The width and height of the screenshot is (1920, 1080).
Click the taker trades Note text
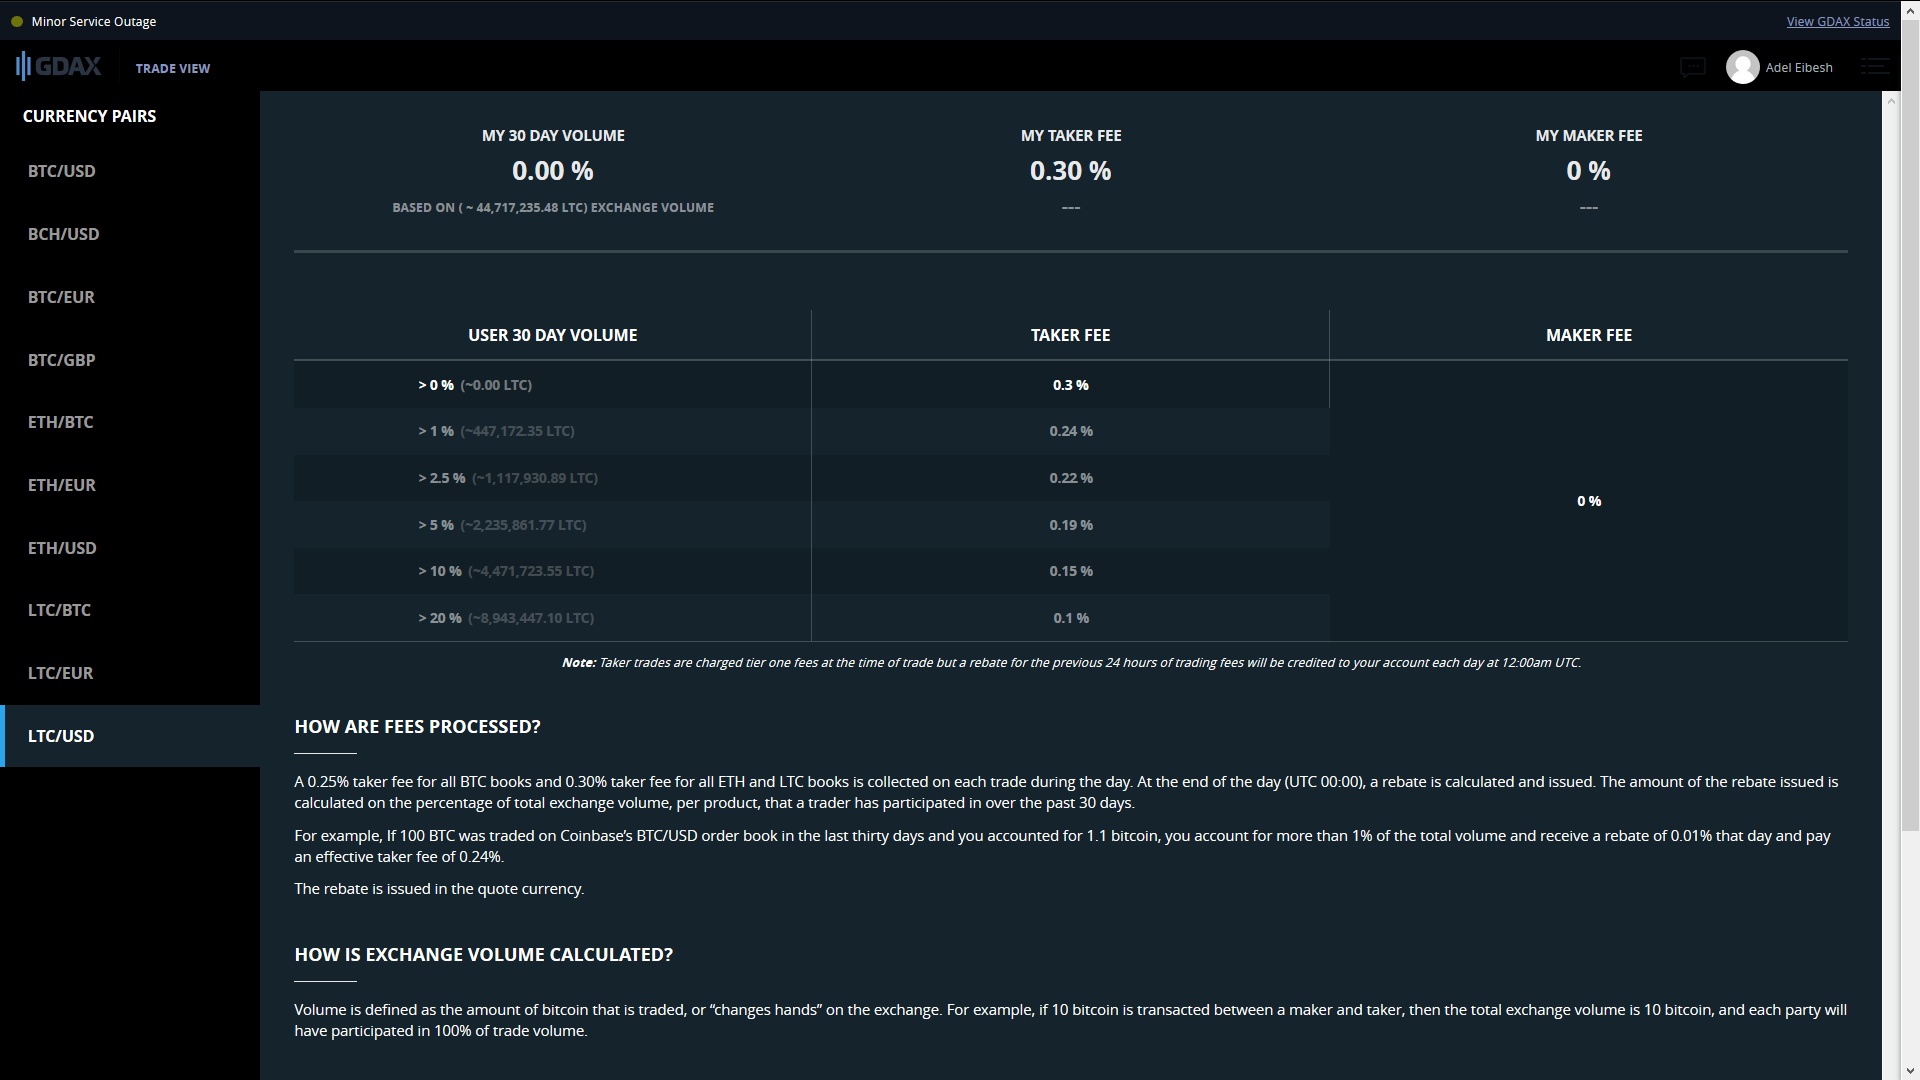pos(1071,663)
